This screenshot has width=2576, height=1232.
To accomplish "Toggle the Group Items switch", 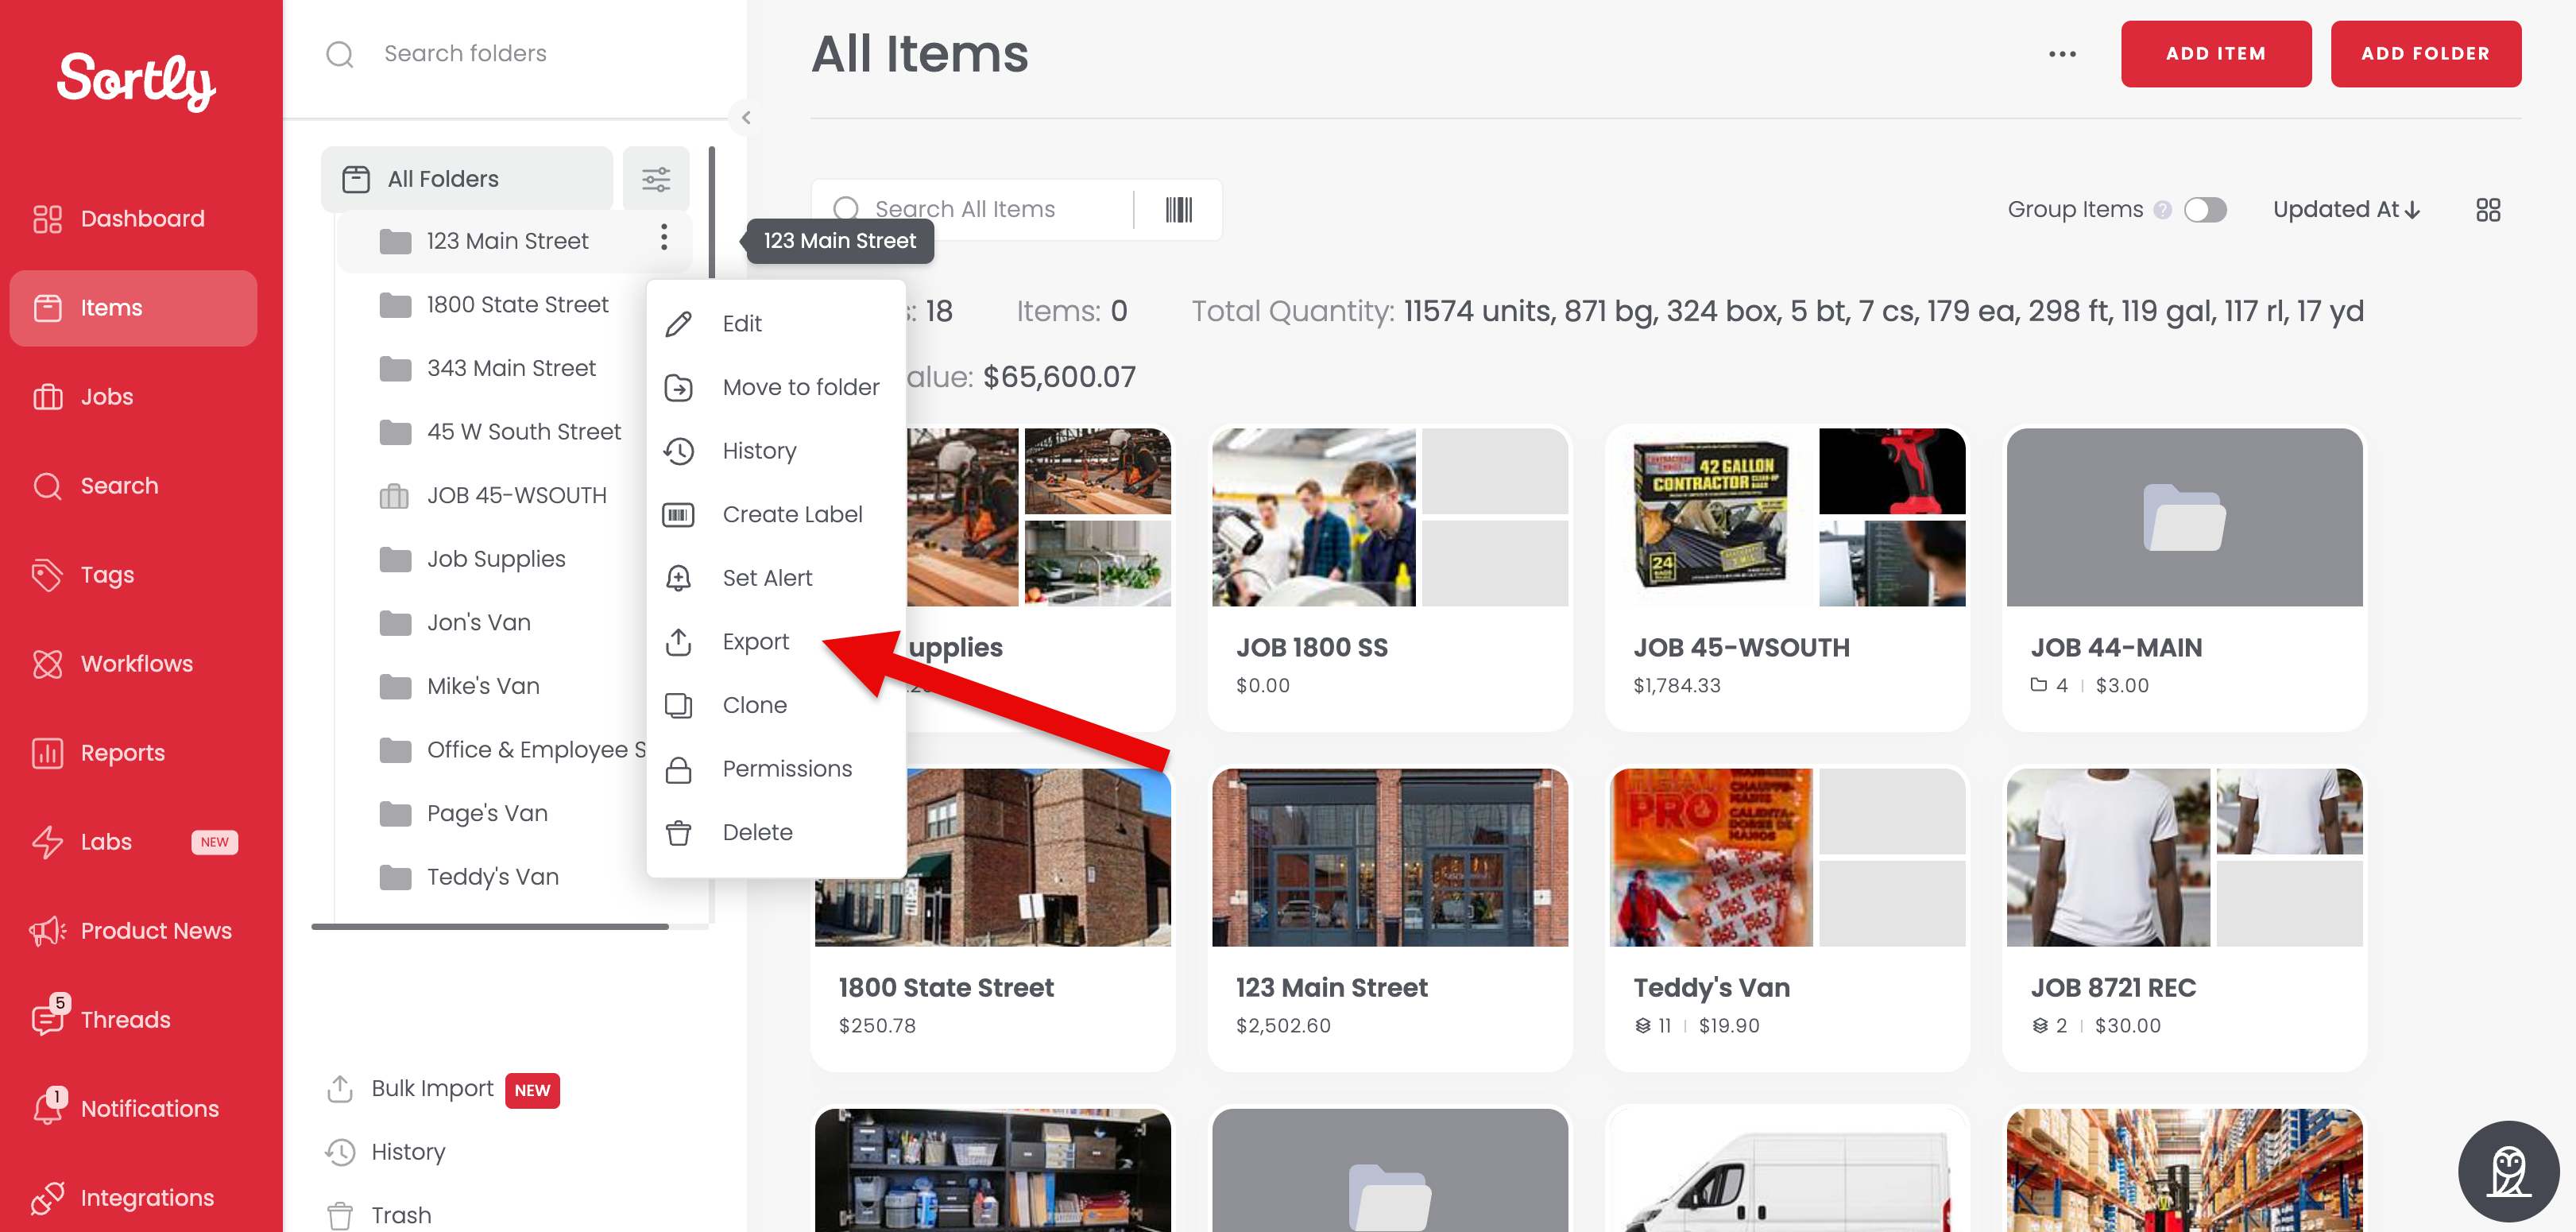I will coord(2204,209).
